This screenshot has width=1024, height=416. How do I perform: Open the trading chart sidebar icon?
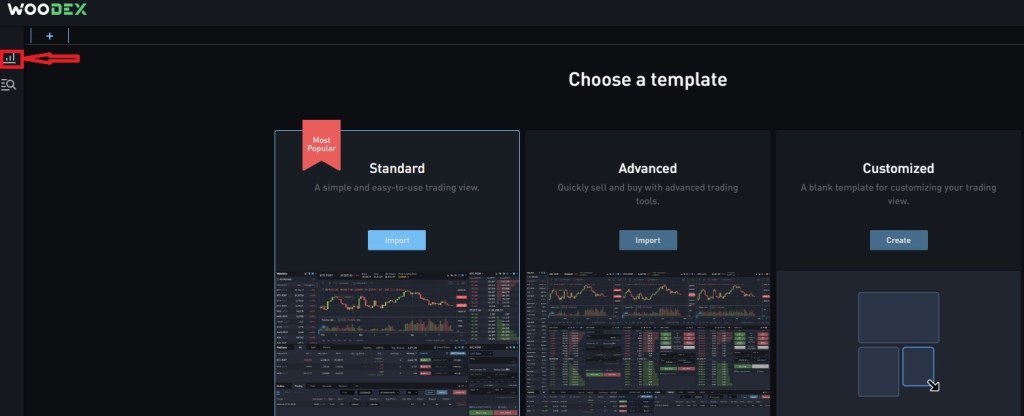[x=10, y=58]
